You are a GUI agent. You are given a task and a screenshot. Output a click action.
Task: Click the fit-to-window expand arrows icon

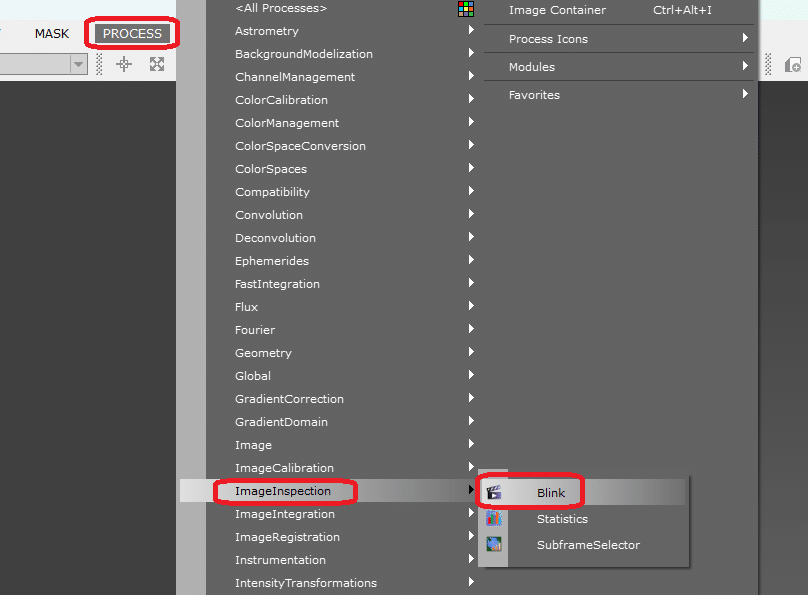(x=157, y=64)
